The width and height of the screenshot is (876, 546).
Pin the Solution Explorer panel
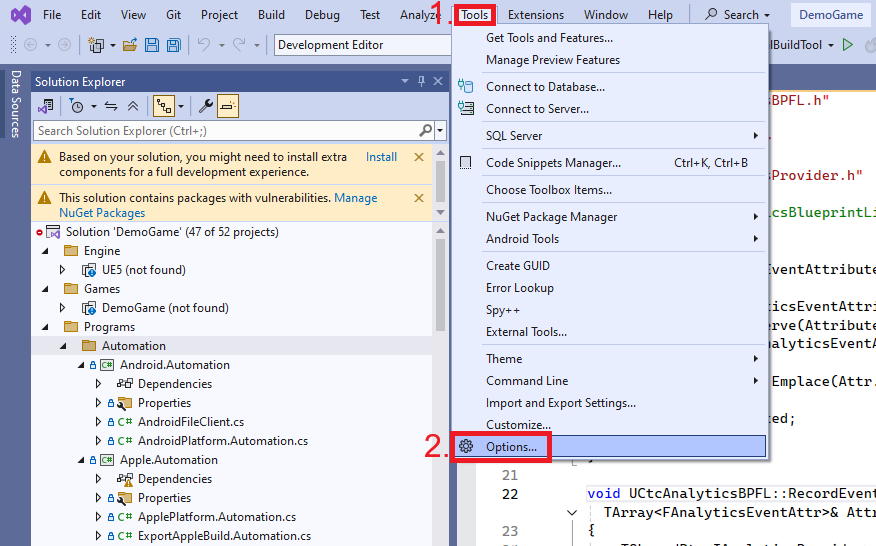tap(421, 81)
